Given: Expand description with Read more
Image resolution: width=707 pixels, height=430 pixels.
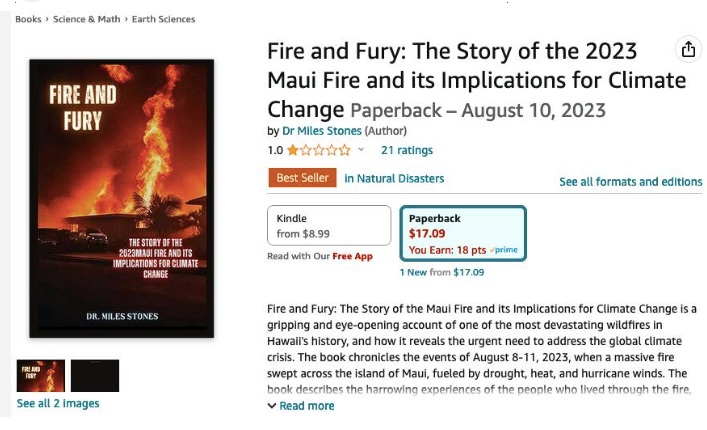Looking at the screenshot, I should click(x=301, y=406).
